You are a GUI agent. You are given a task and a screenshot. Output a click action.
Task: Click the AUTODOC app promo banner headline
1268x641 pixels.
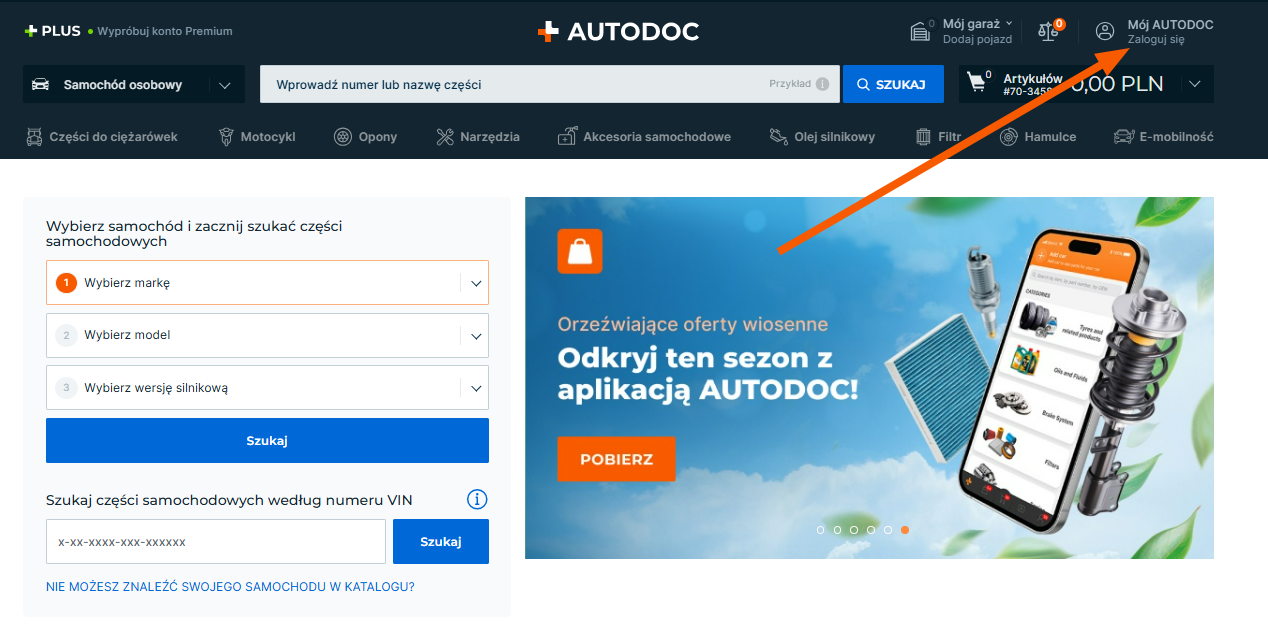[708, 373]
